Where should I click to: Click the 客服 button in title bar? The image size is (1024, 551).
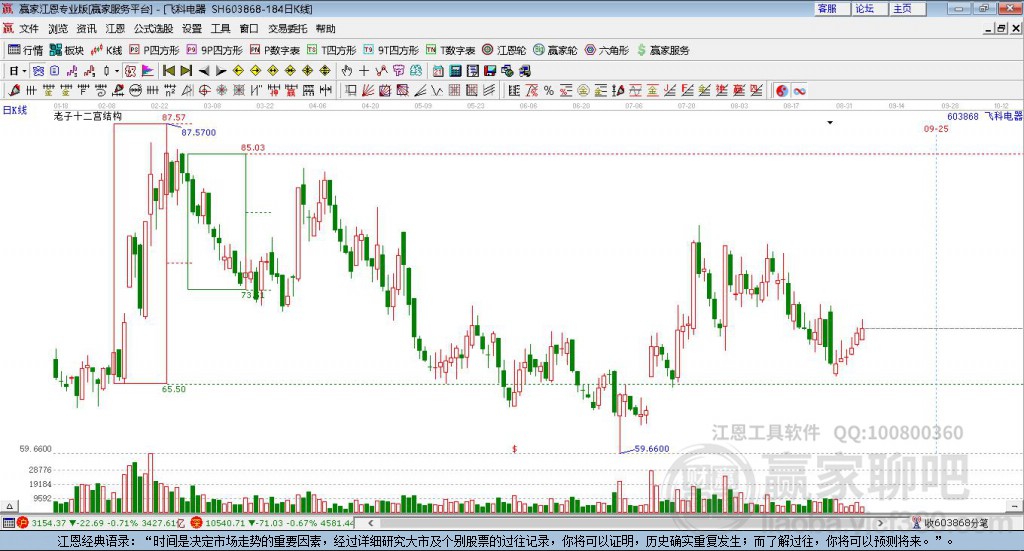pos(832,8)
